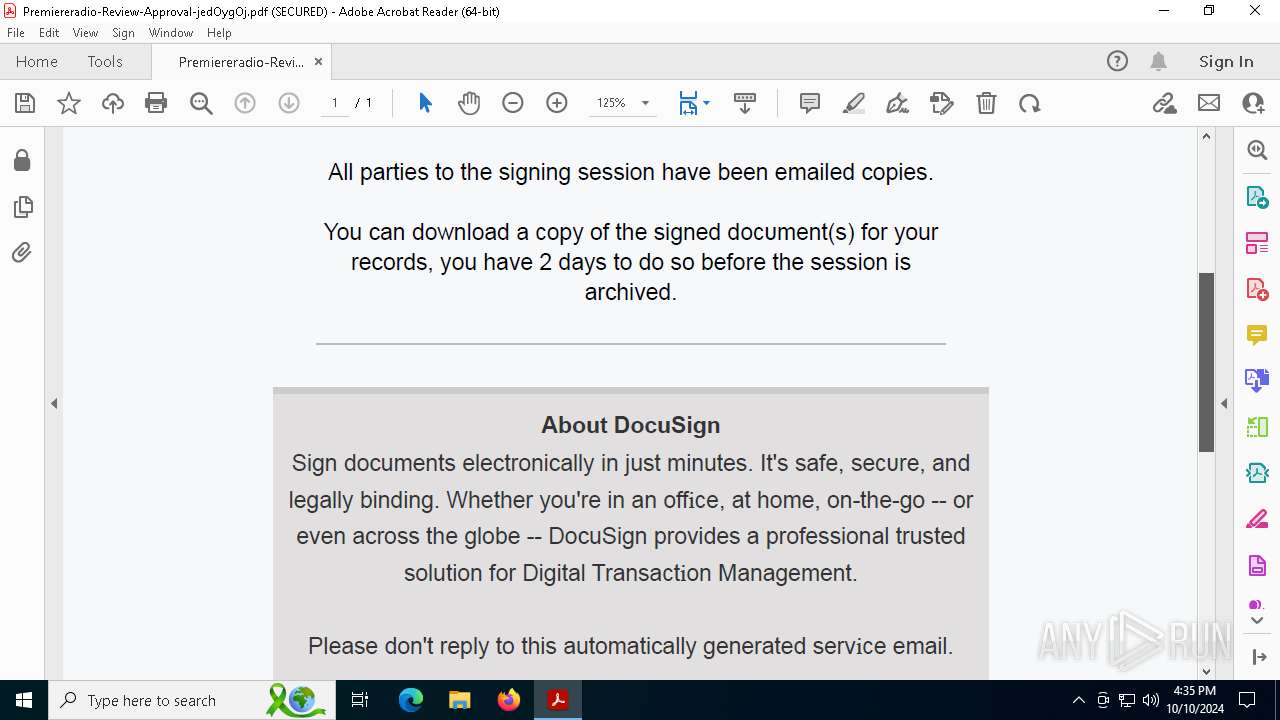Open the Create PDF tool in right pane
Viewport: 1280px width, 720px height.
click(x=1257, y=289)
